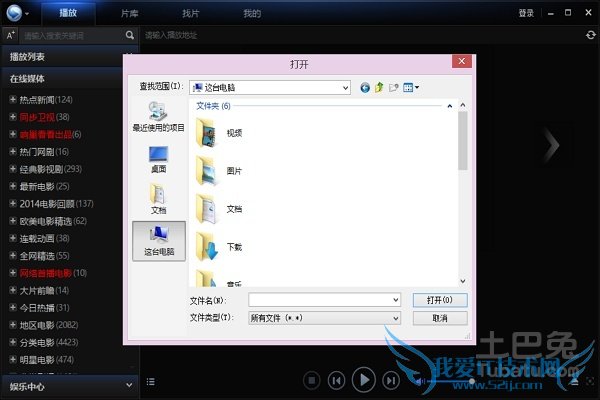The height and width of the screenshot is (400, 600).
Task: Click the search magnifier icon
Action: point(130,36)
